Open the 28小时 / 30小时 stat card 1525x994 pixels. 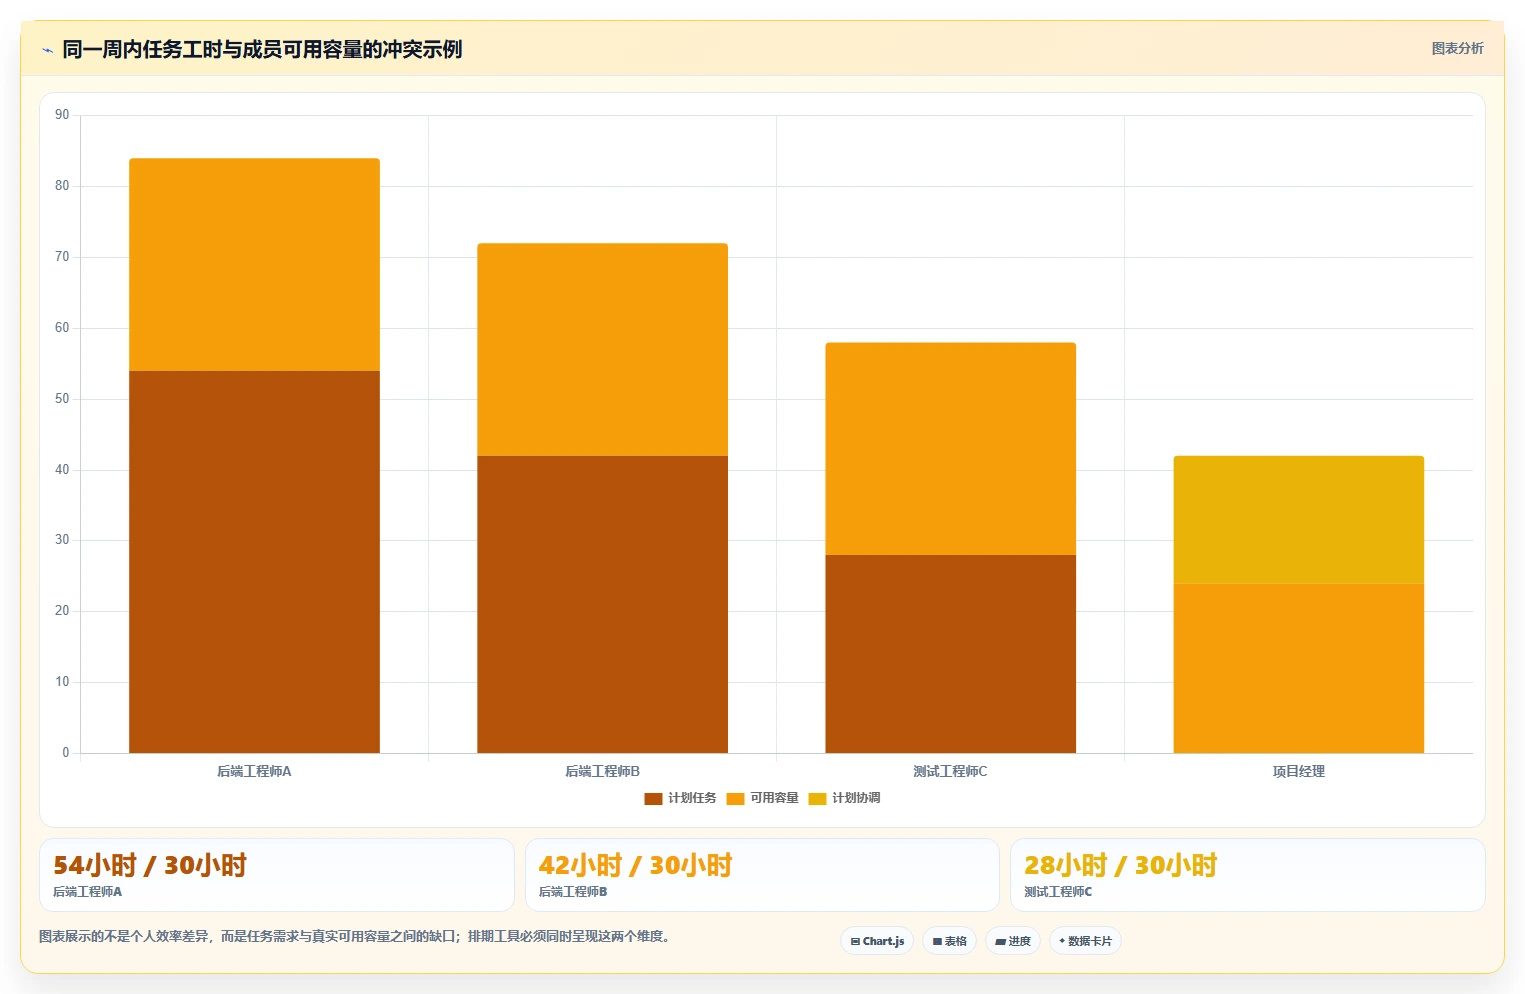pos(1248,875)
